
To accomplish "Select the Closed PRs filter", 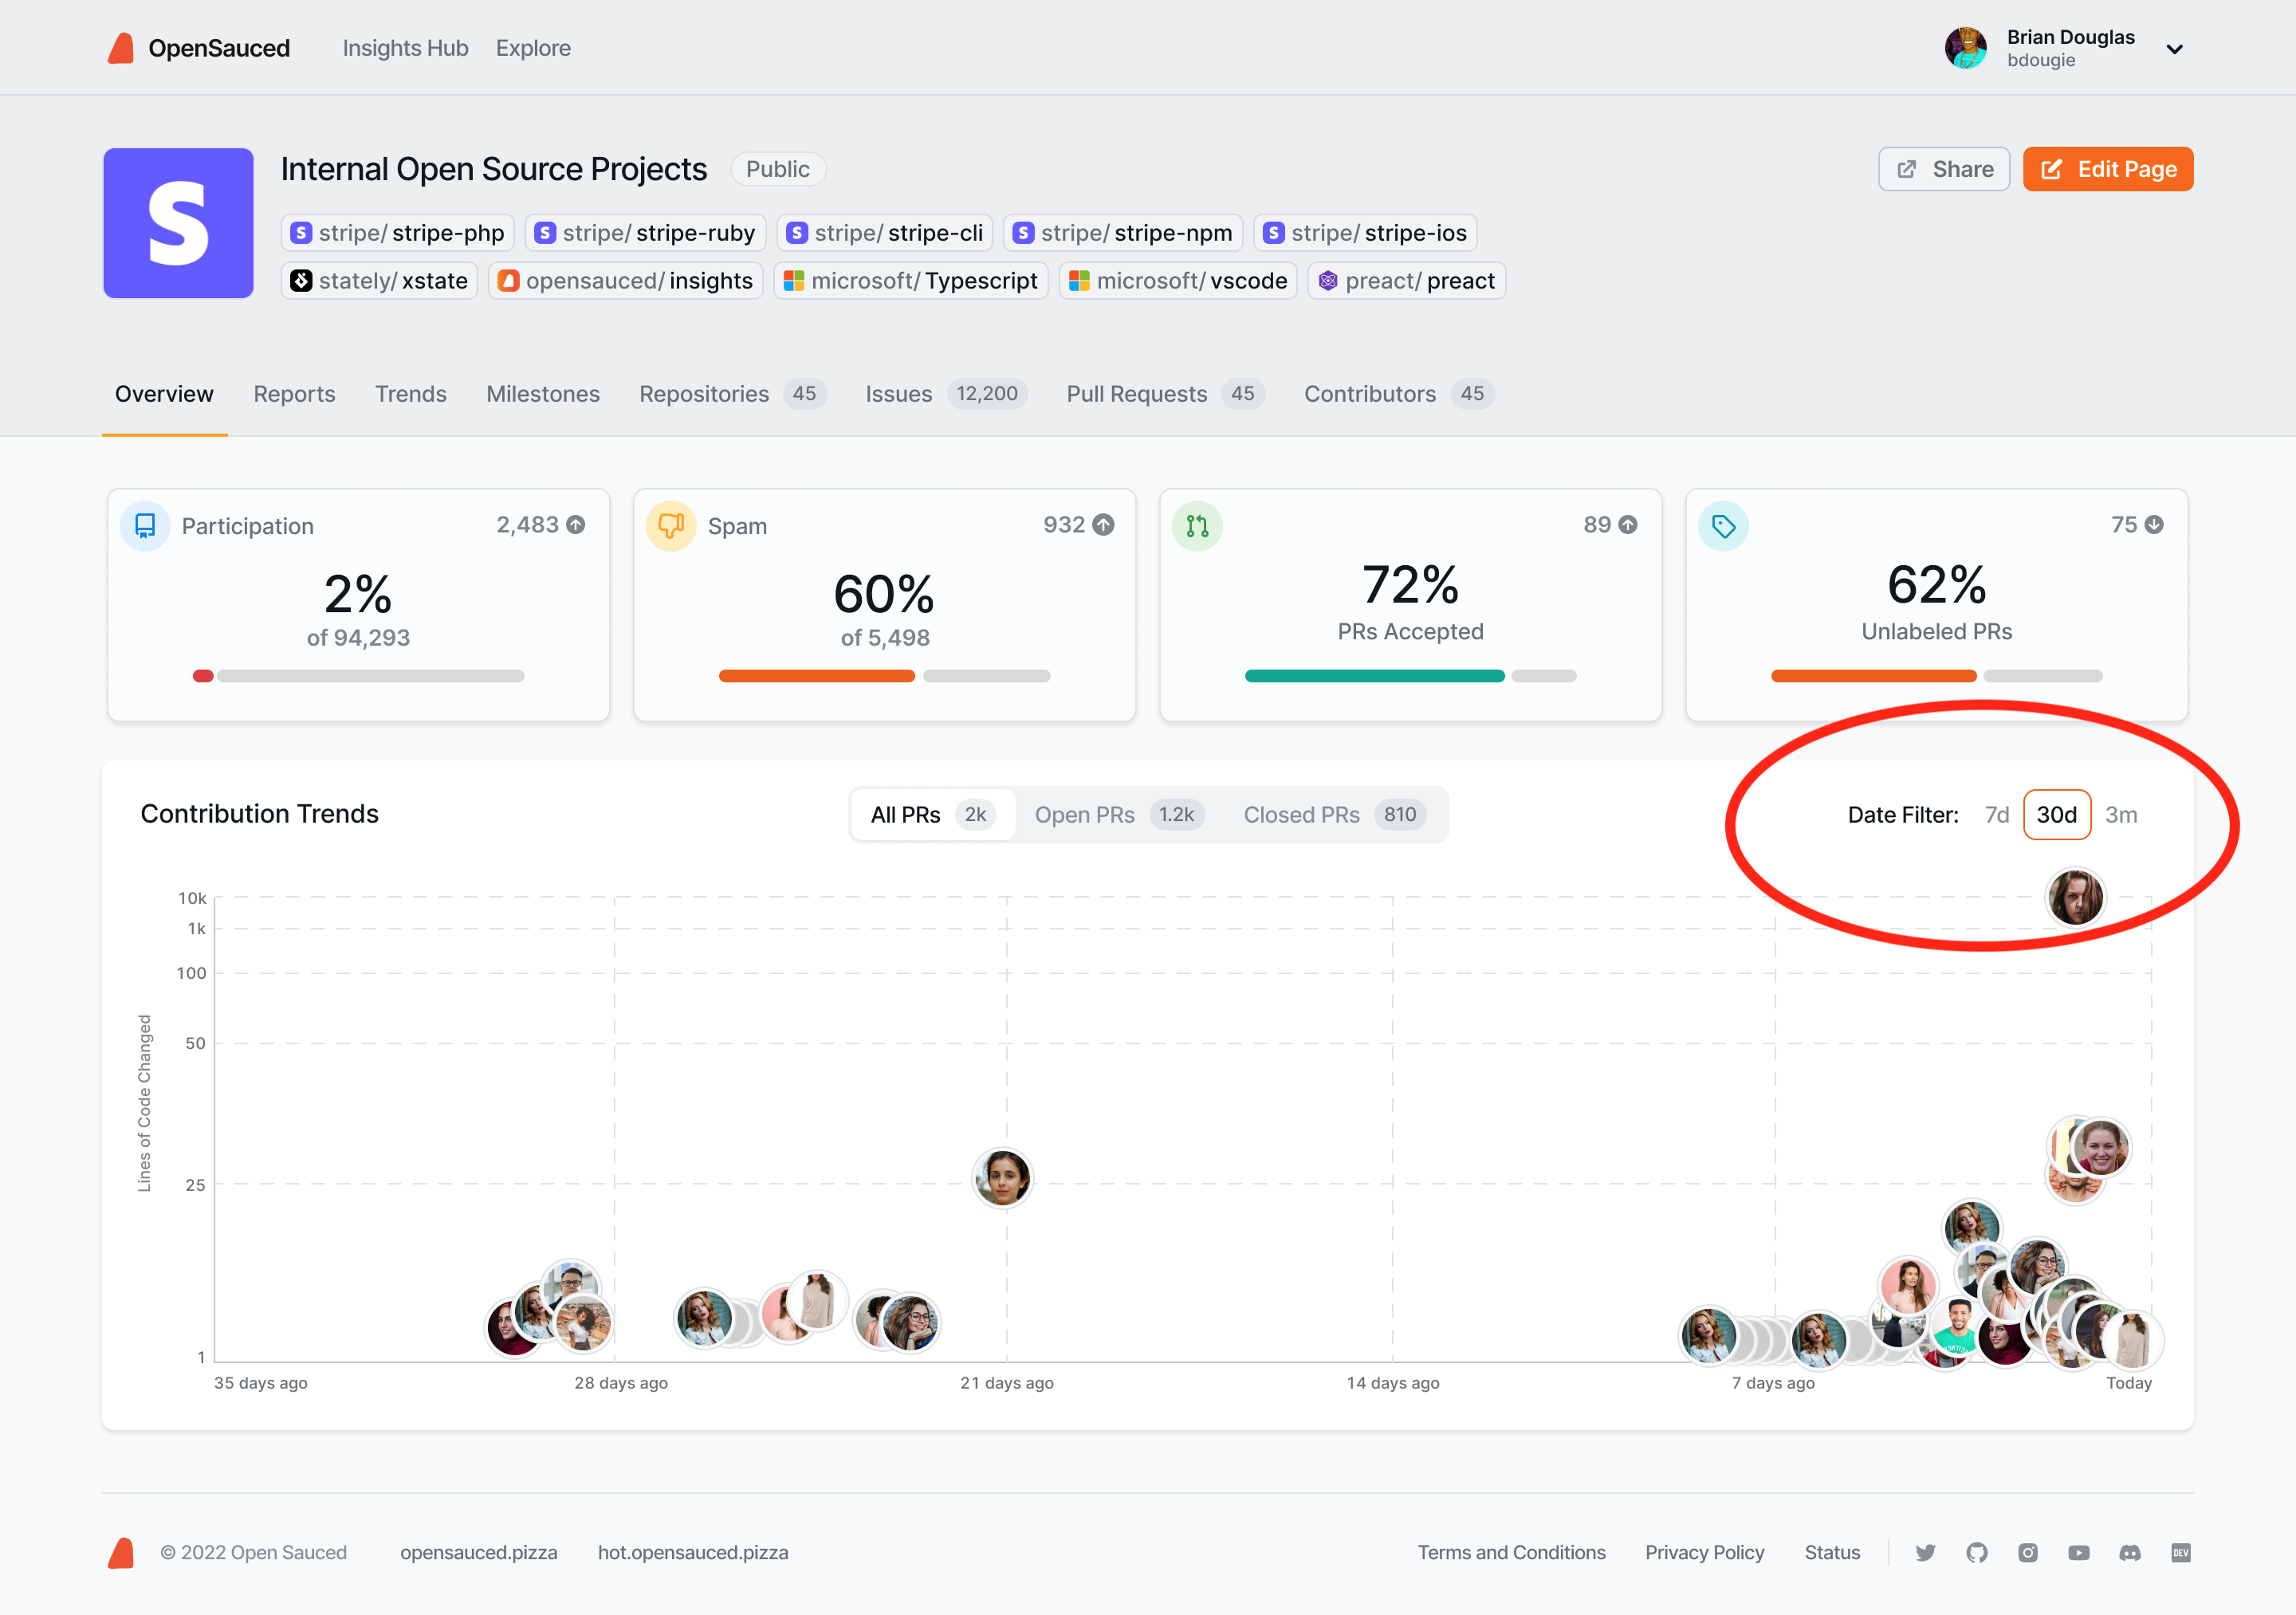I will pos(1334,815).
